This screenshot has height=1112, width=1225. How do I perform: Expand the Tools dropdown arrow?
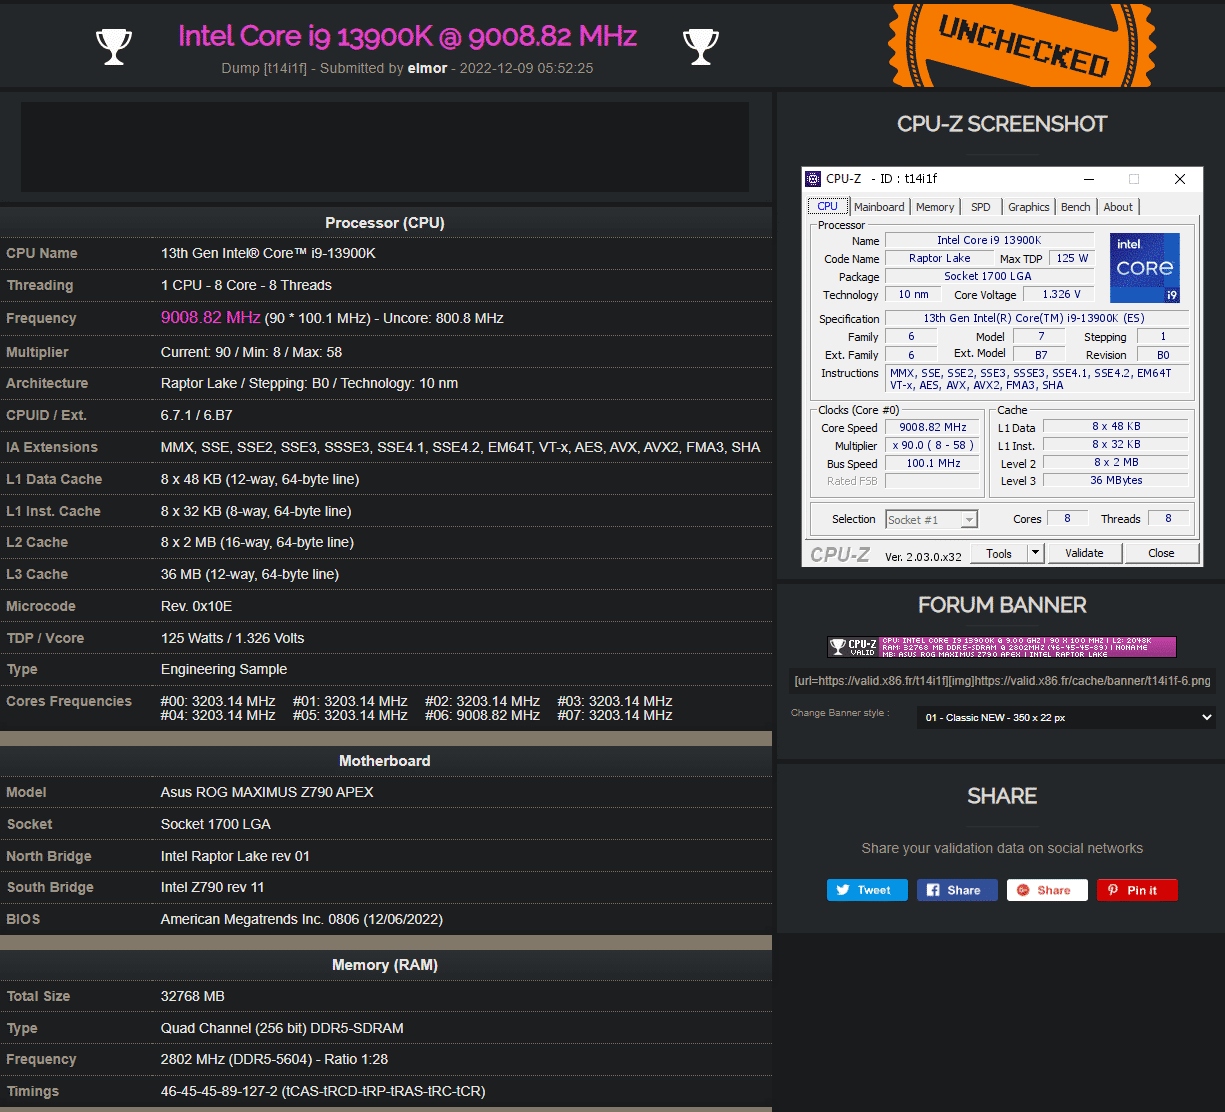pos(1036,553)
